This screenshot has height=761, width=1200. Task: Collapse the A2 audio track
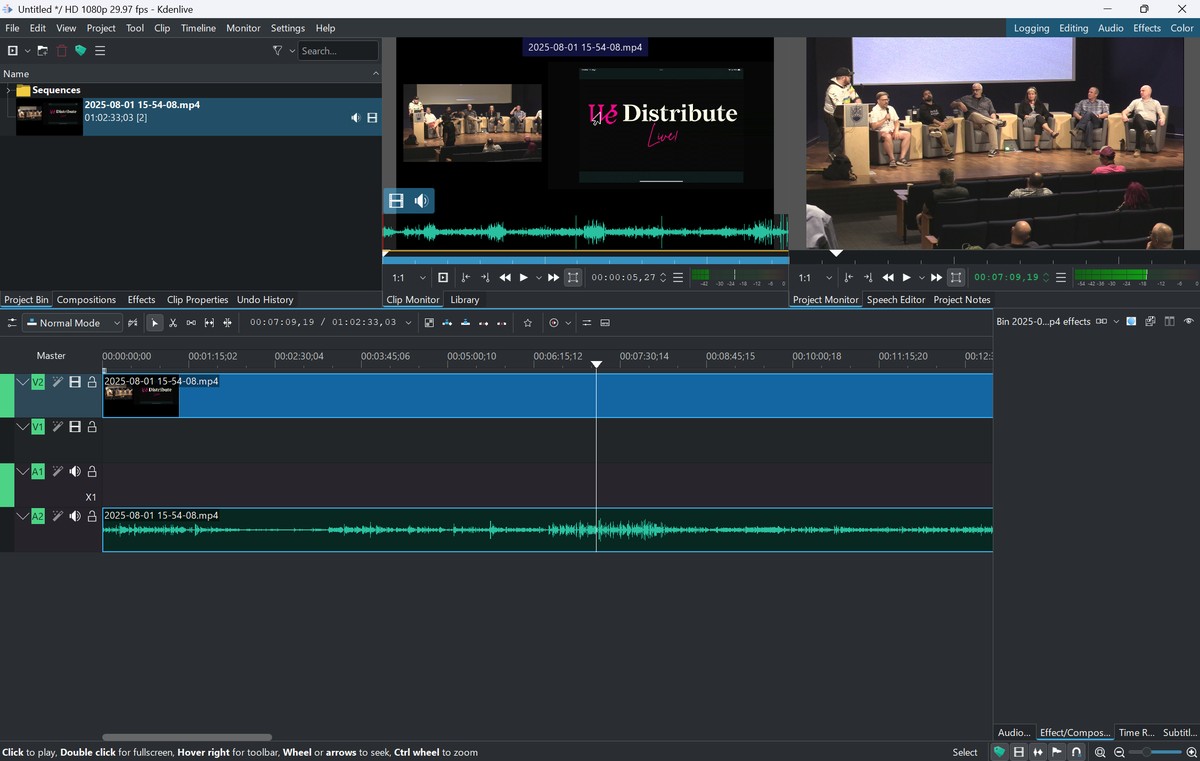coord(22,516)
